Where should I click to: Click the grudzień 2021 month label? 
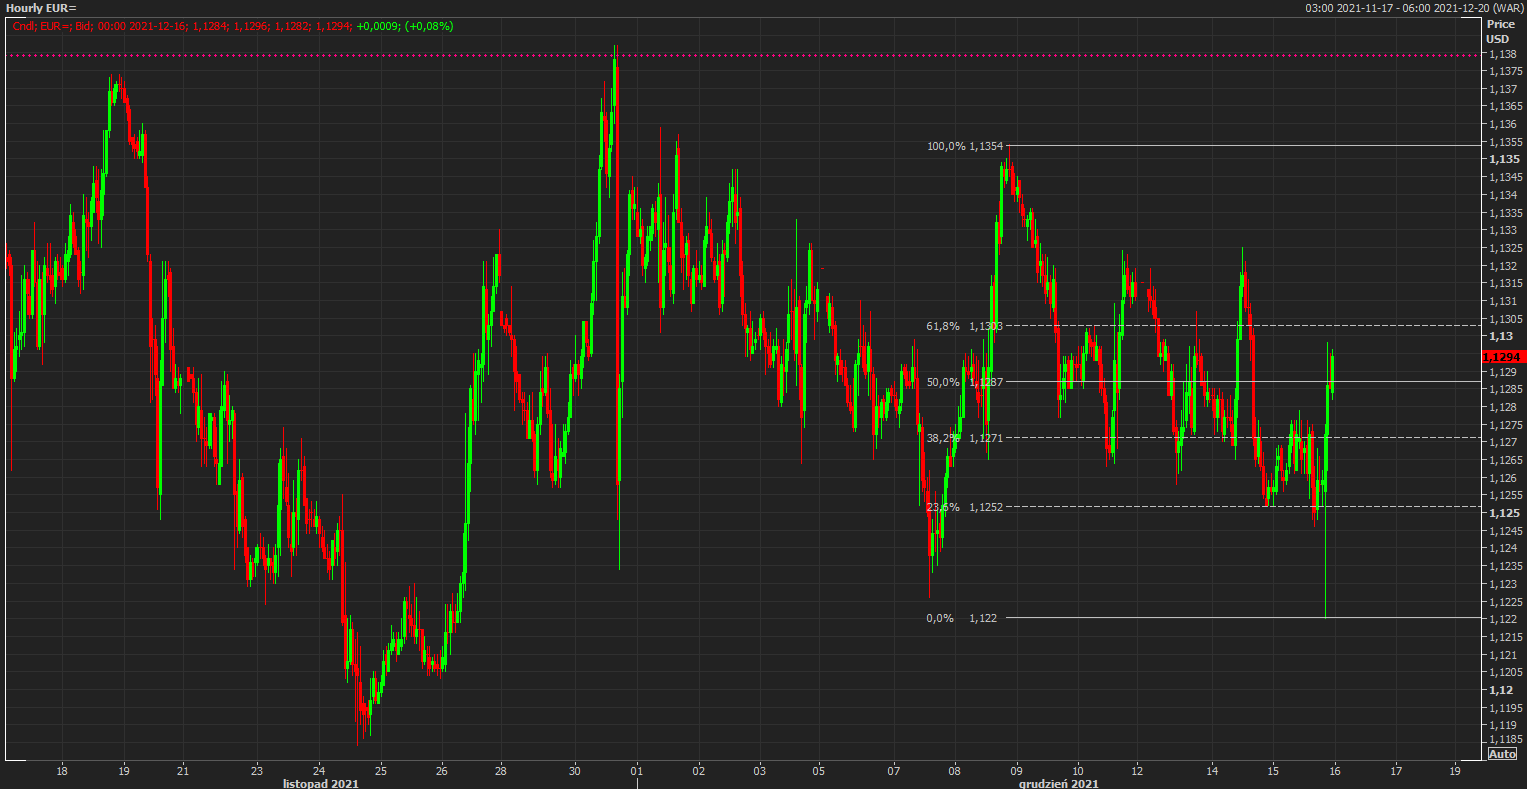[1058, 783]
